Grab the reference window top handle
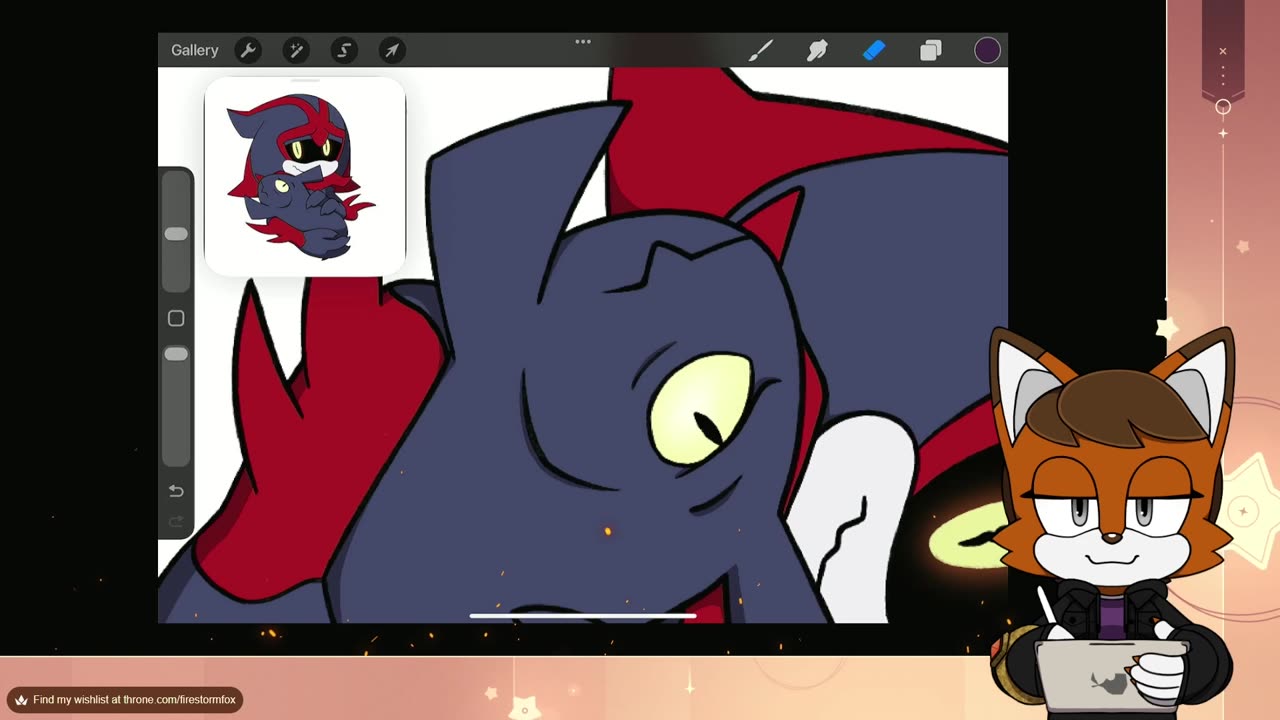This screenshot has height=720, width=1280. click(304, 80)
